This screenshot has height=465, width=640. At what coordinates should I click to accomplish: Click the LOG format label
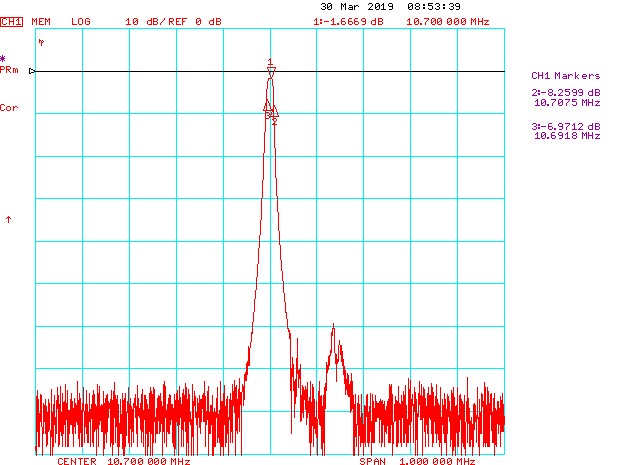(80, 21)
